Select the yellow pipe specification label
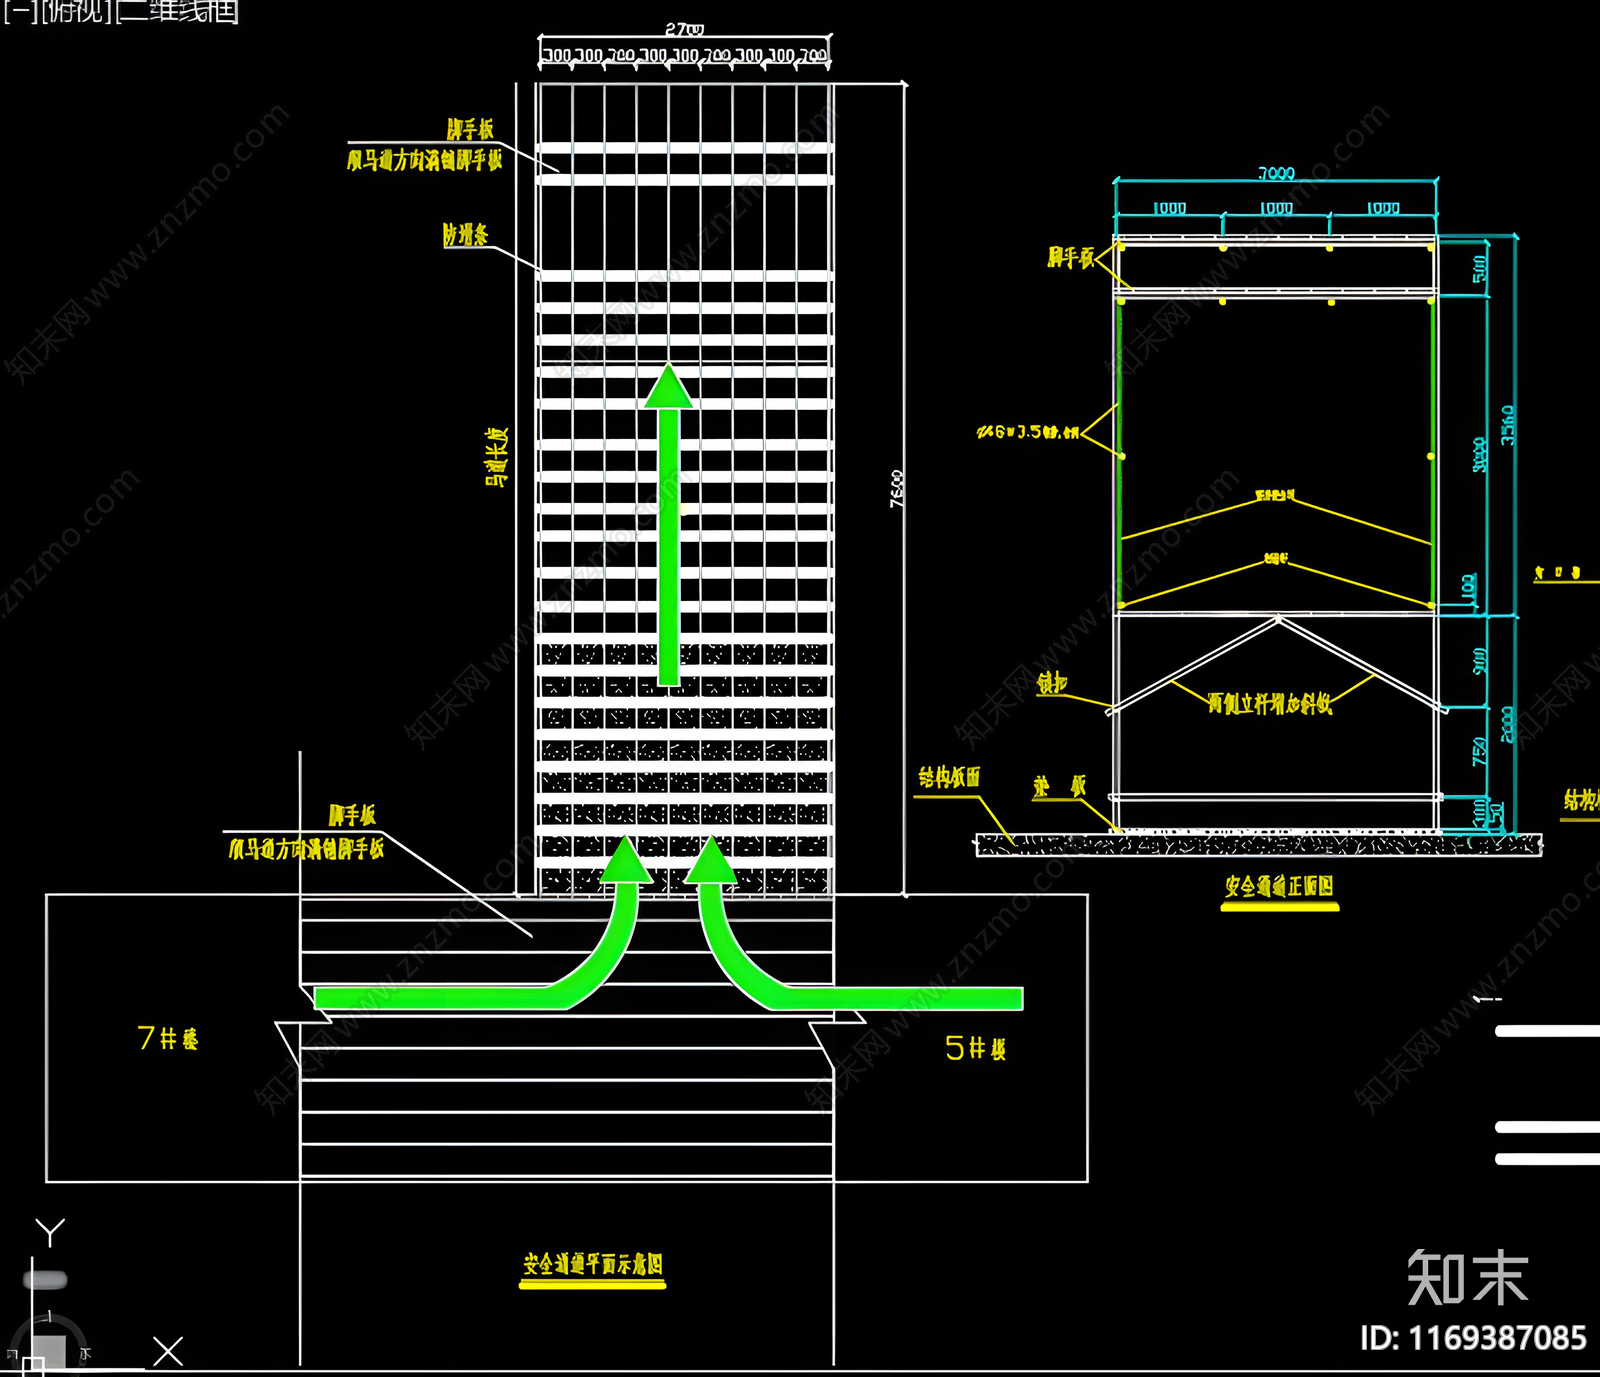1600x1377 pixels. 1027,432
